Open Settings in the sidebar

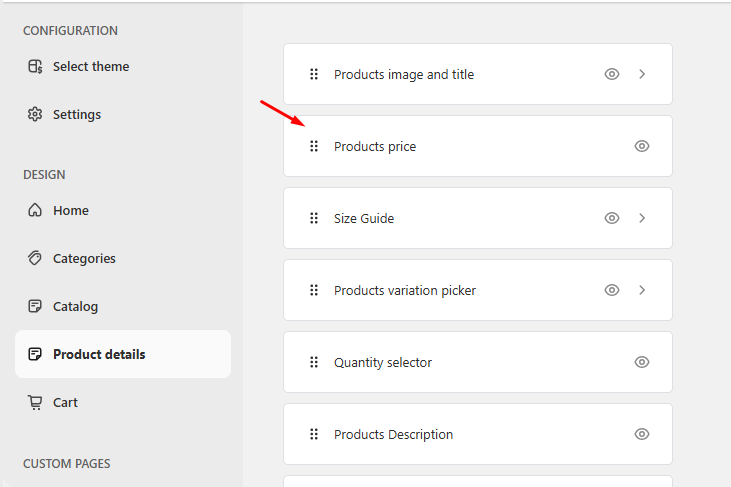click(x=123, y=114)
